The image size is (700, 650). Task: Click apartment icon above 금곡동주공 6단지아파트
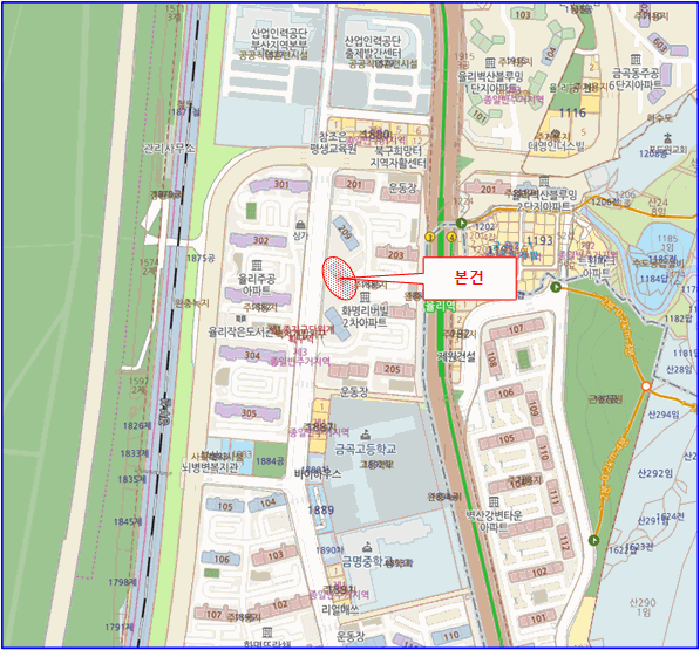pyautogui.click(x=636, y=59)
